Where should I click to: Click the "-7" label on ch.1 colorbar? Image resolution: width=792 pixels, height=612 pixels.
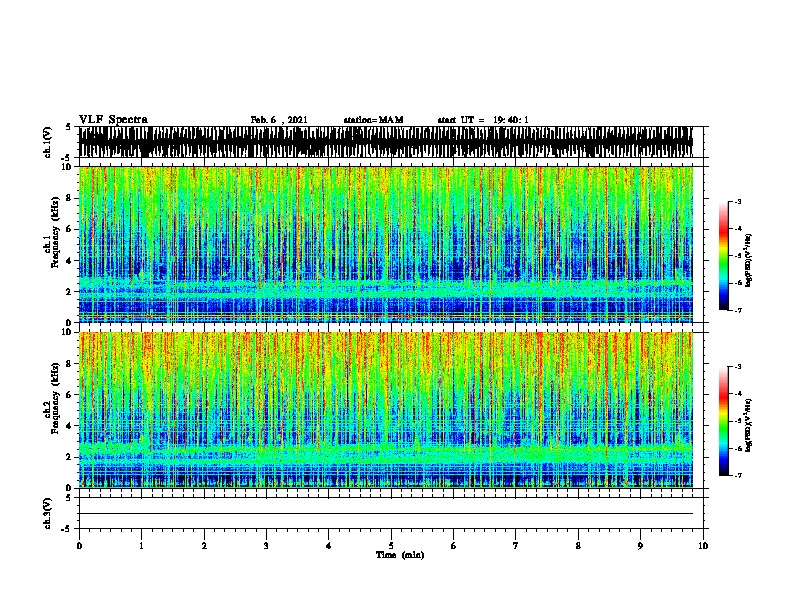(738, 310)
